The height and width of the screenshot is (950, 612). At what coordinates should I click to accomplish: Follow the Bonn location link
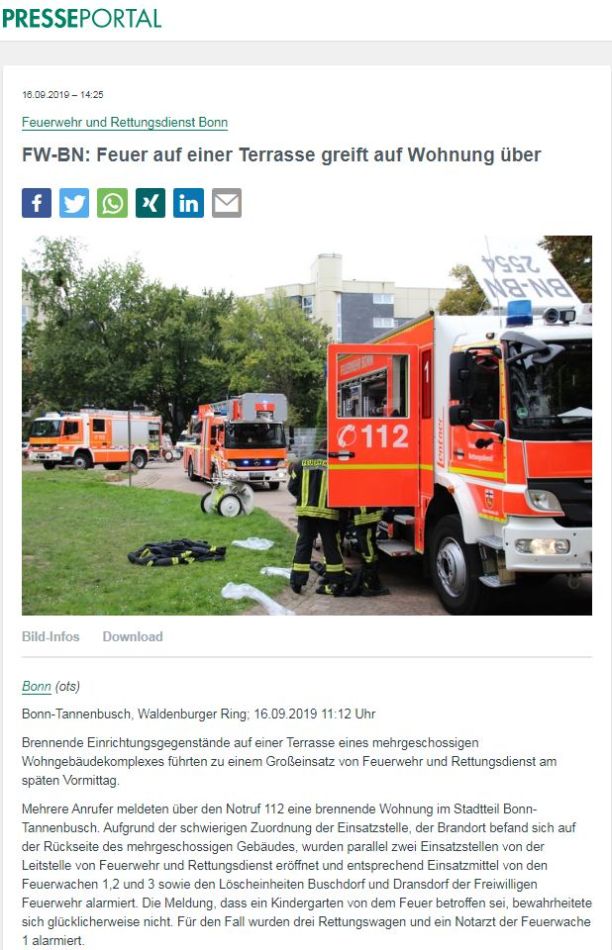pos(36,686)
